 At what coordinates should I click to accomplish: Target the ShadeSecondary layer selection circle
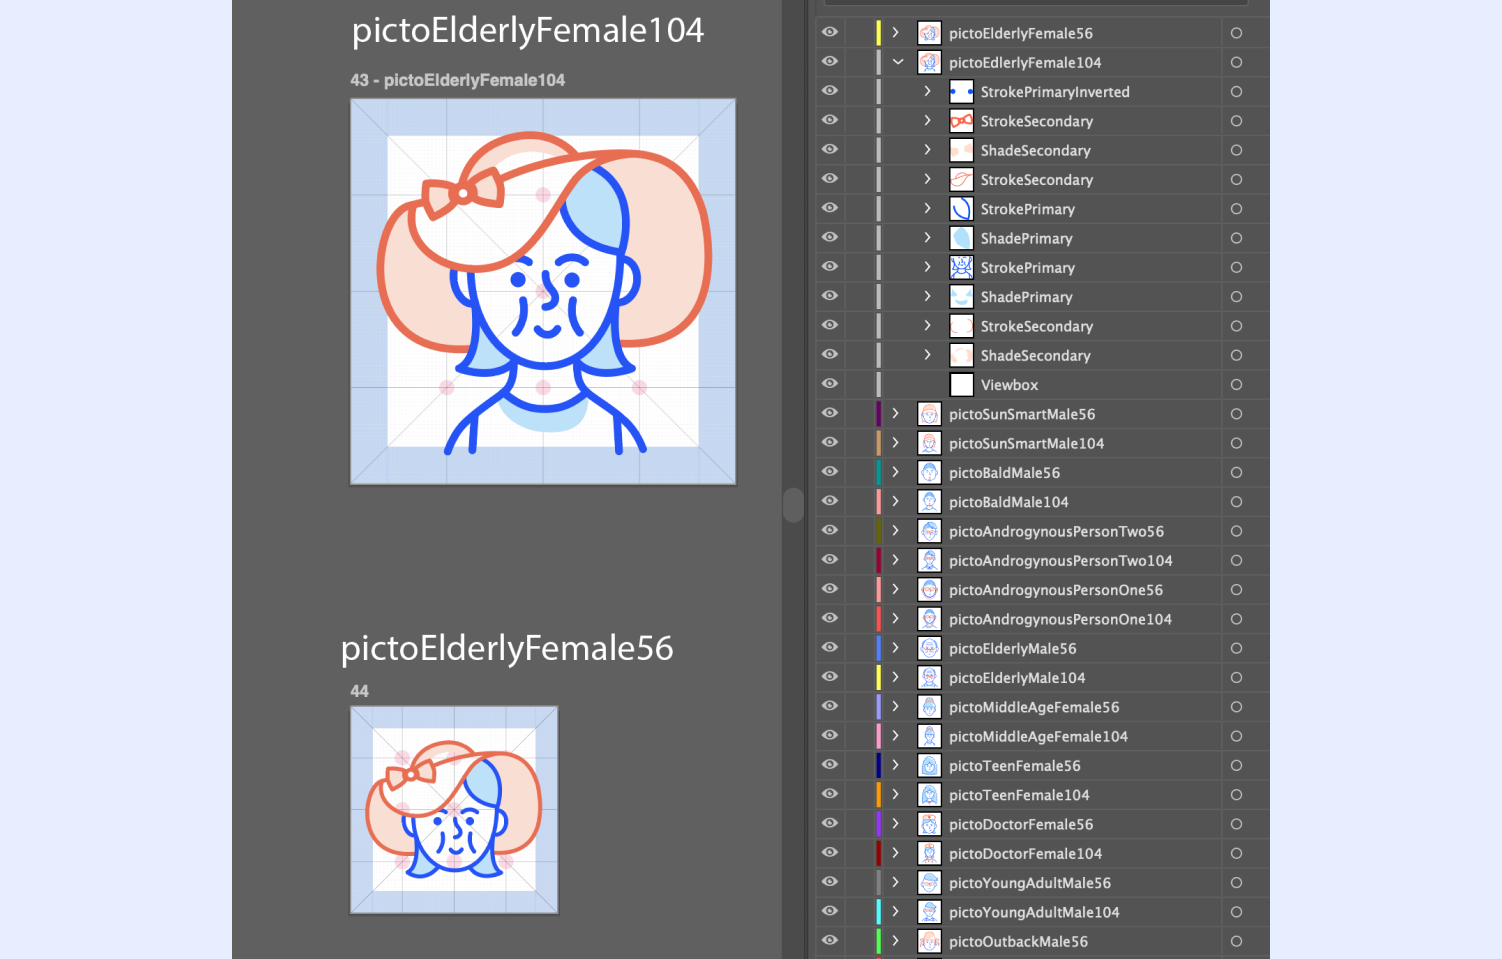[x=1236, y=355]
